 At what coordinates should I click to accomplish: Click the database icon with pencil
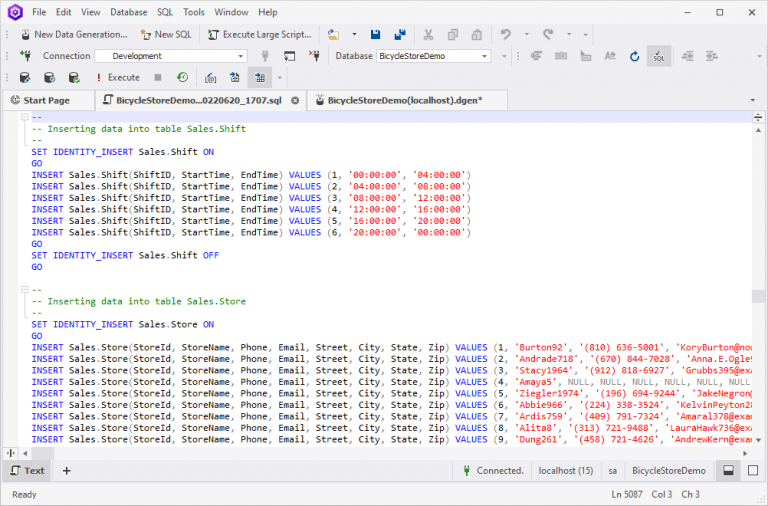tap(24, 77)
